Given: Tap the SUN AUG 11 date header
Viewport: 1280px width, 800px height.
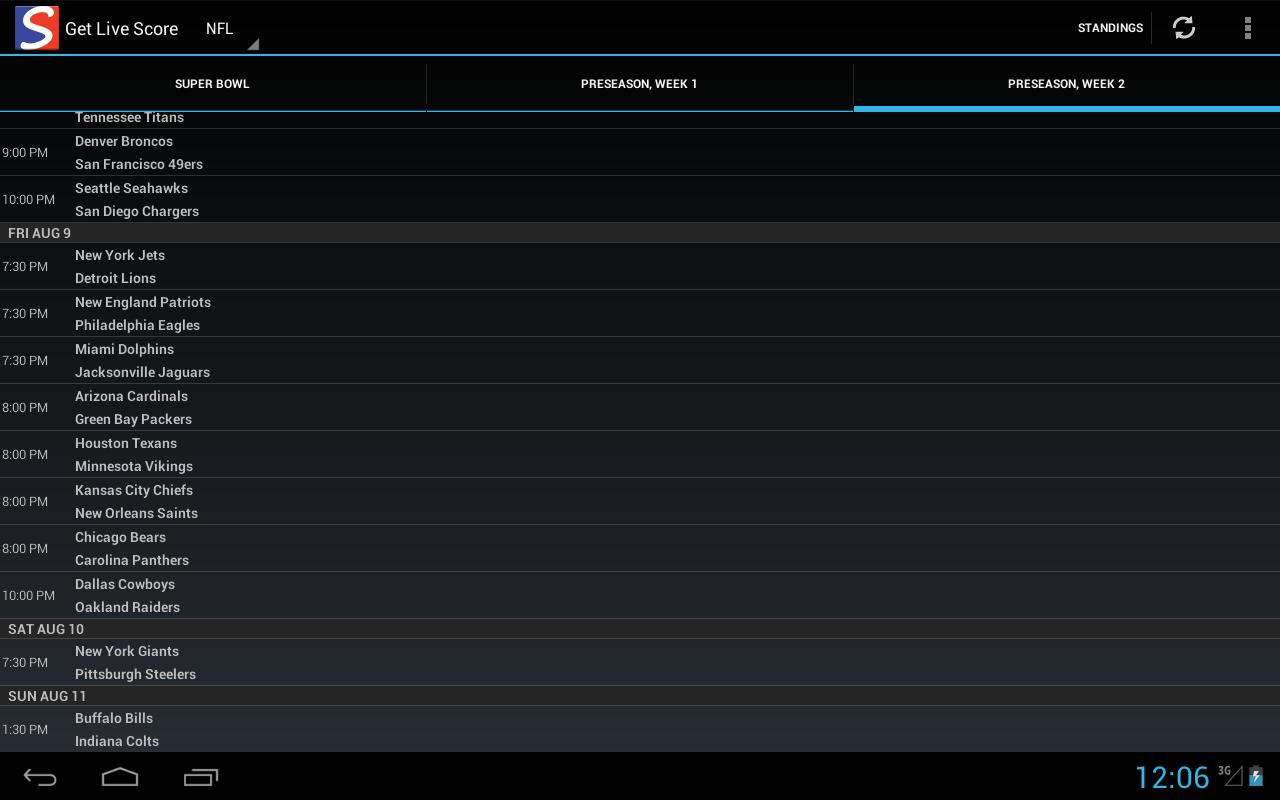Looking at the screenshot, I should (x=640, y=696).
